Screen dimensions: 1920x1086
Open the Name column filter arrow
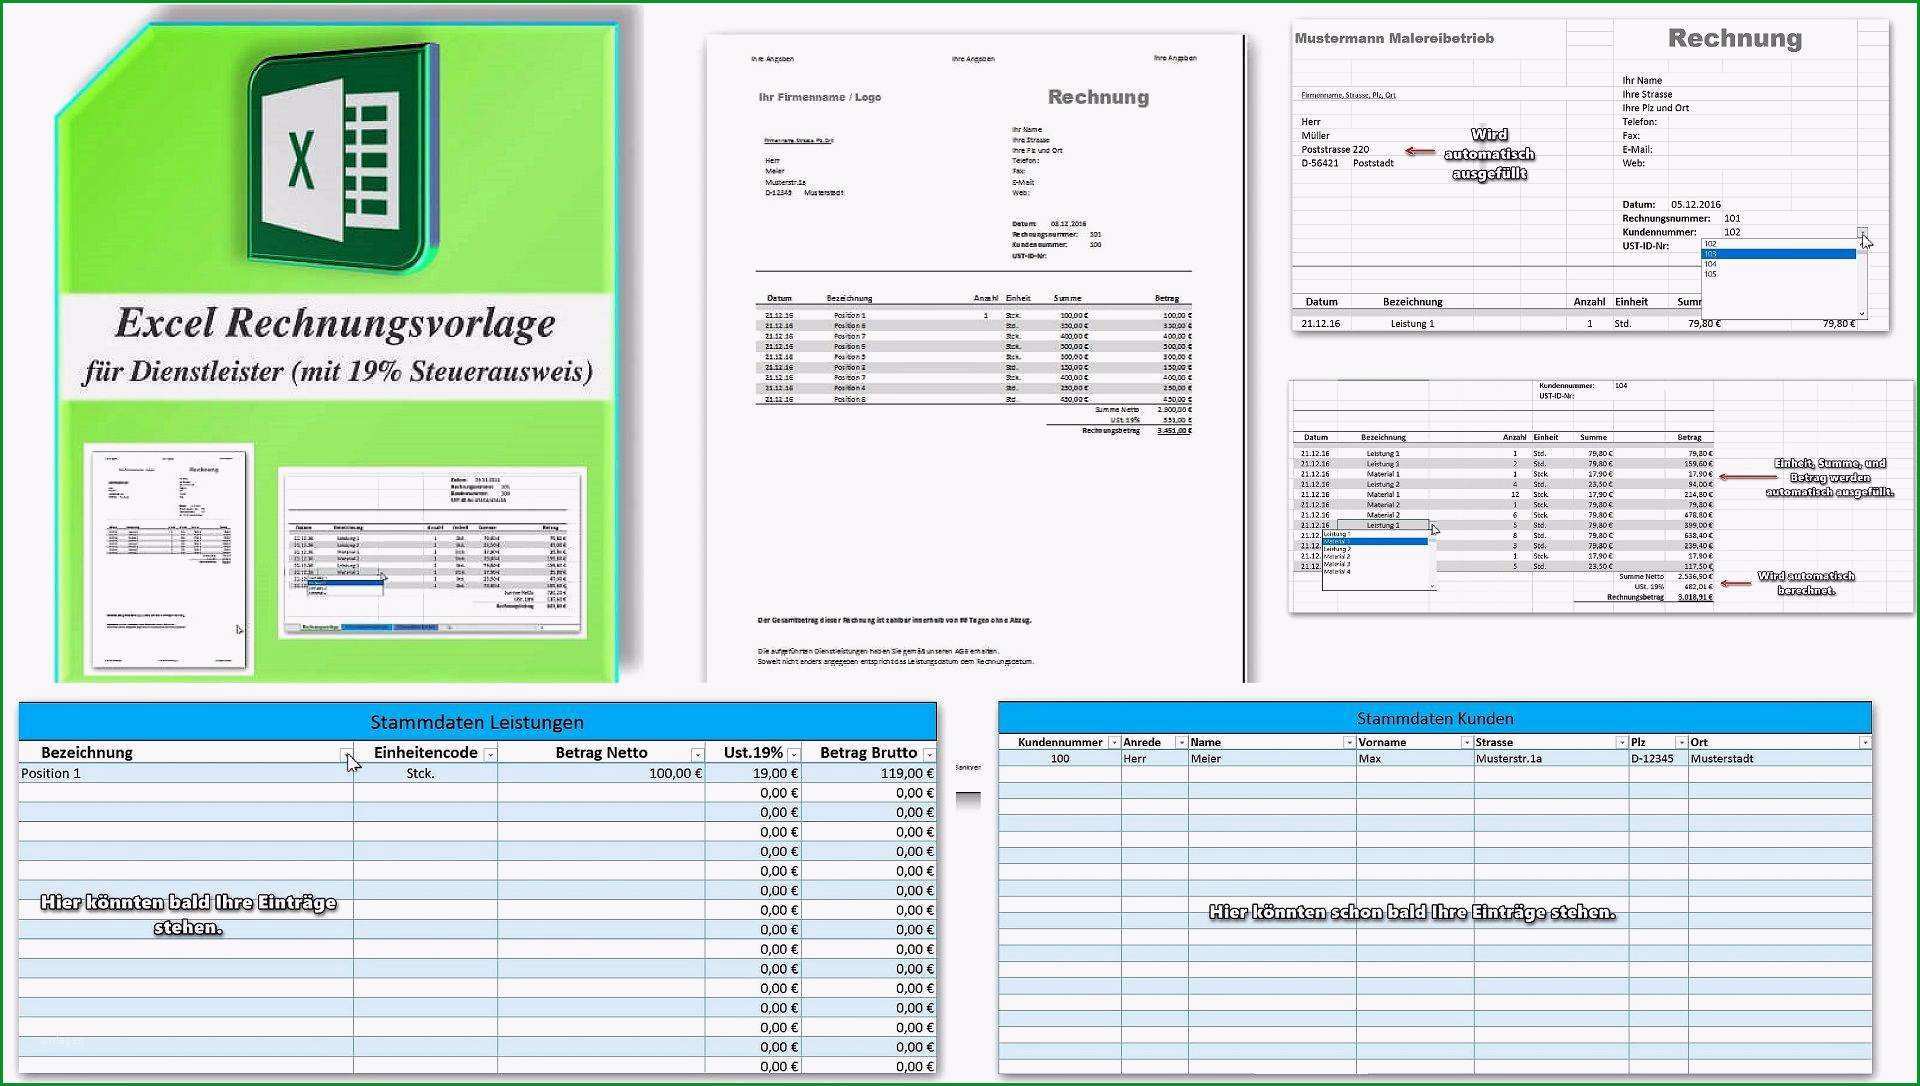[1349, 743]
